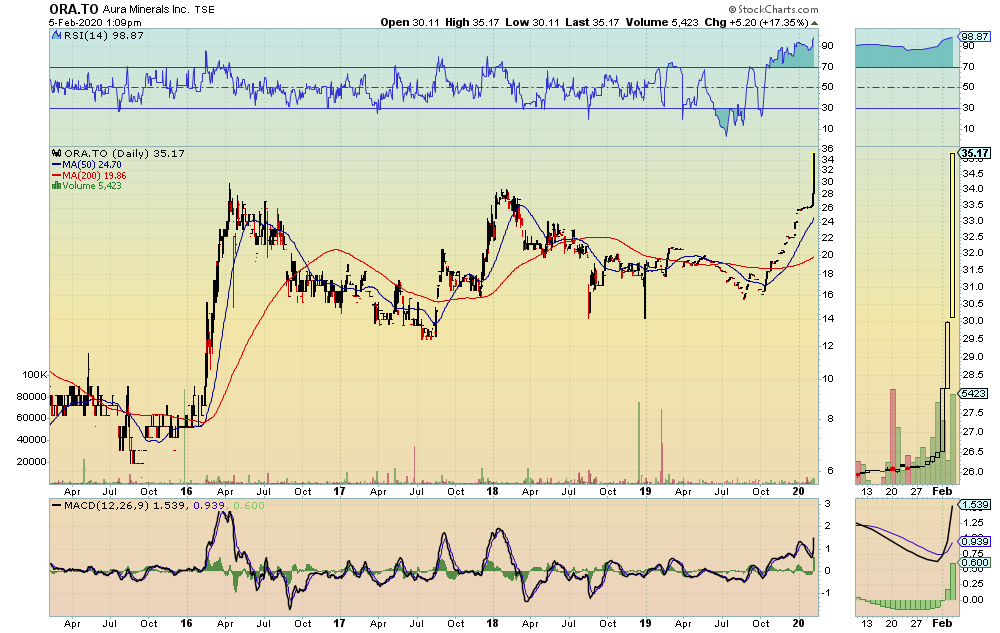
Task: Click the blue area-chart icon beside RSI(14)
Action: 57,36
